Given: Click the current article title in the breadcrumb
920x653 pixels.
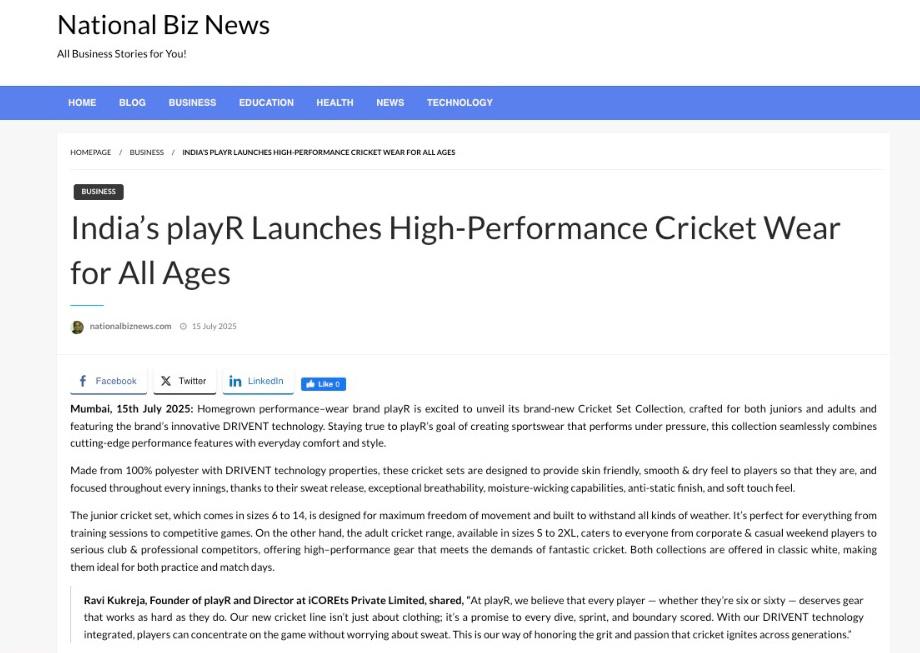Looking at the screenshot, I should tap(319, 152).
